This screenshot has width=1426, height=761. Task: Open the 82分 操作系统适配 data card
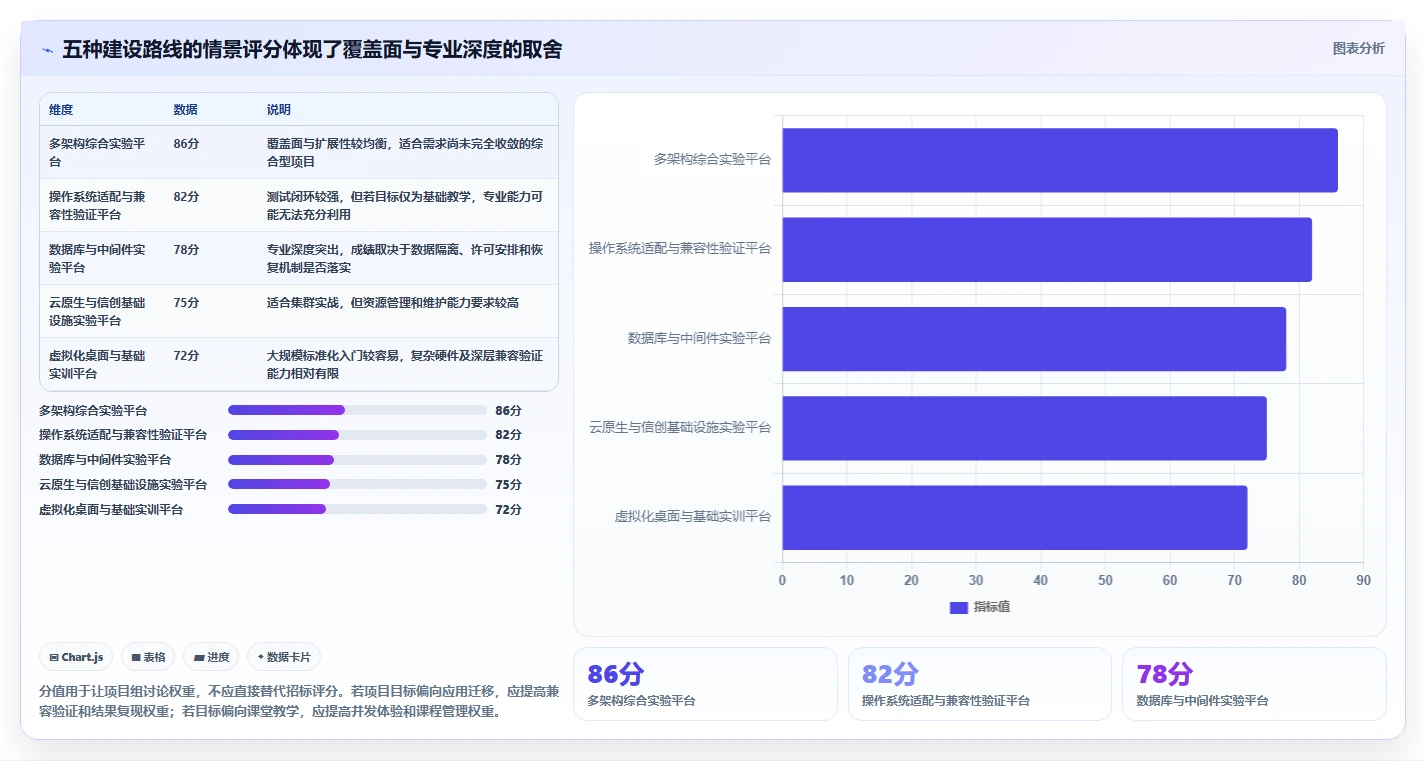(x=979, y=684)
